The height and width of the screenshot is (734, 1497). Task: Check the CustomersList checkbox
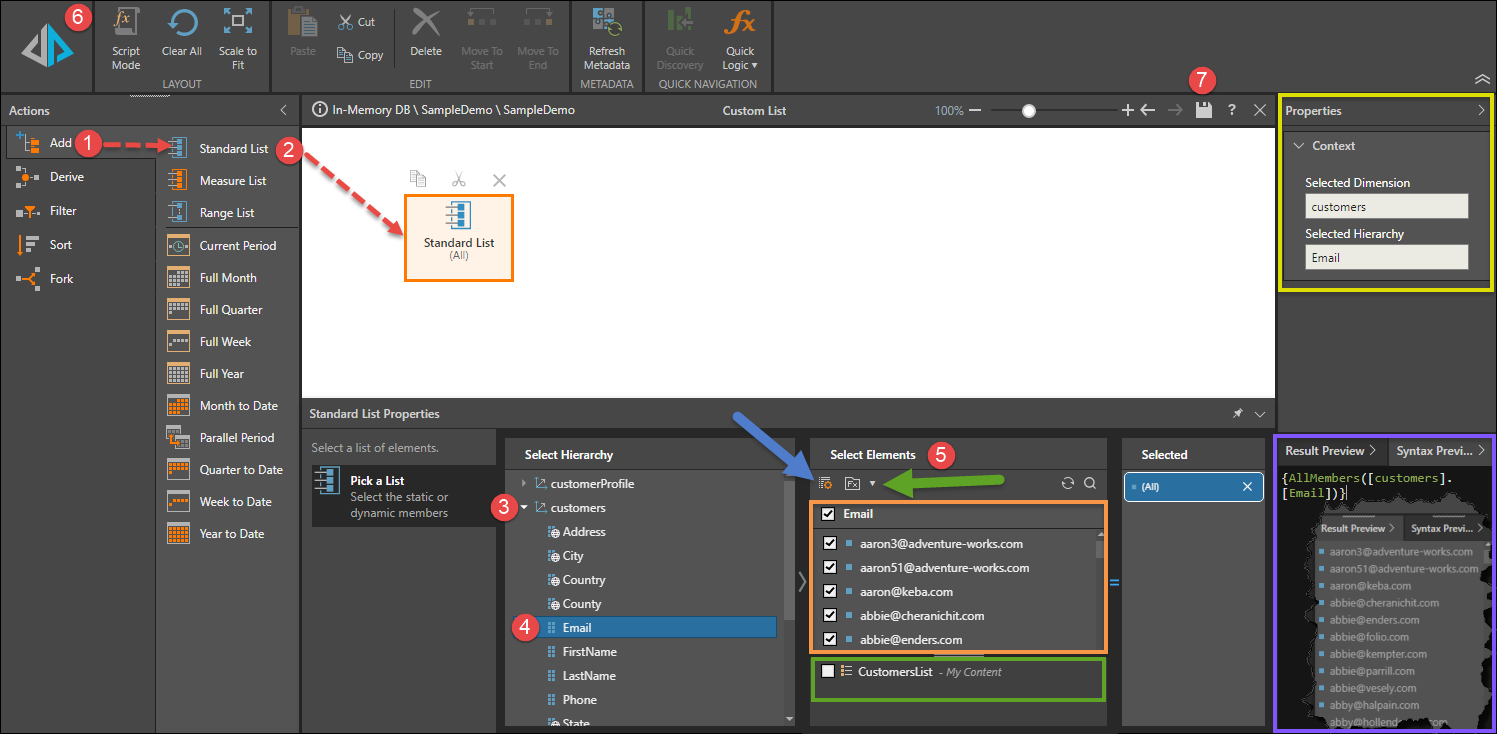[828, 672]
